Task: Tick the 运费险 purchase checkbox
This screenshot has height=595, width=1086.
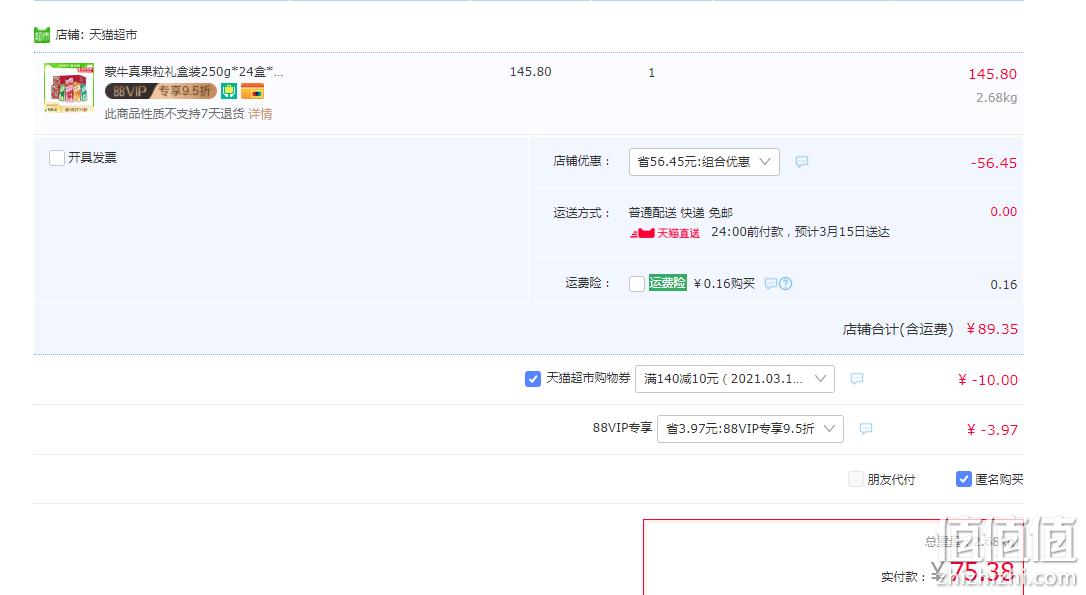Action: coord(637,283)
